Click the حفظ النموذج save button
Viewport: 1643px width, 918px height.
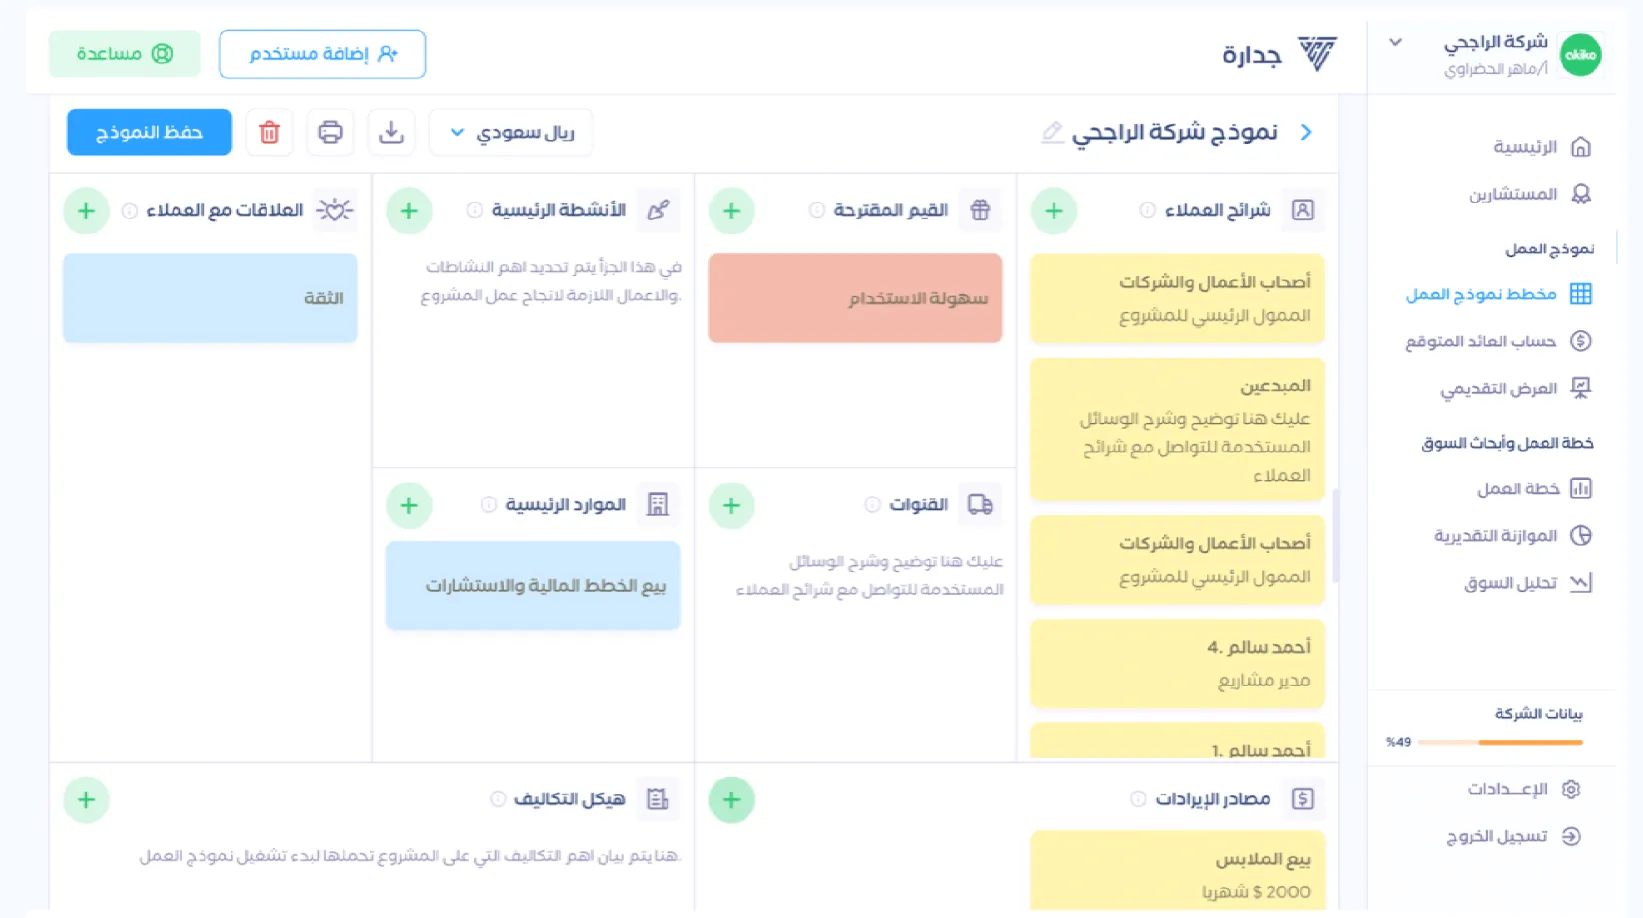[x=149, y=132]
